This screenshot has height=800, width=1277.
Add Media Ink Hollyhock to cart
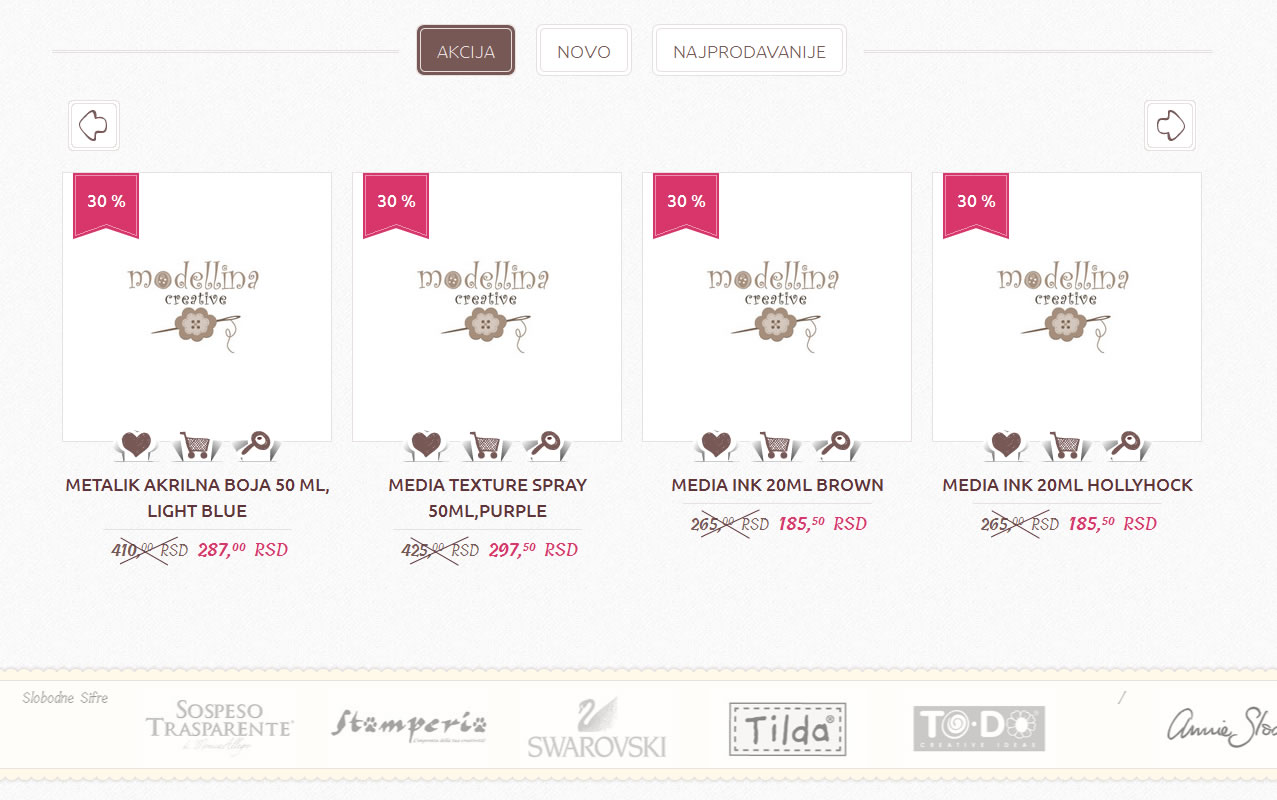click(1067, 445)
